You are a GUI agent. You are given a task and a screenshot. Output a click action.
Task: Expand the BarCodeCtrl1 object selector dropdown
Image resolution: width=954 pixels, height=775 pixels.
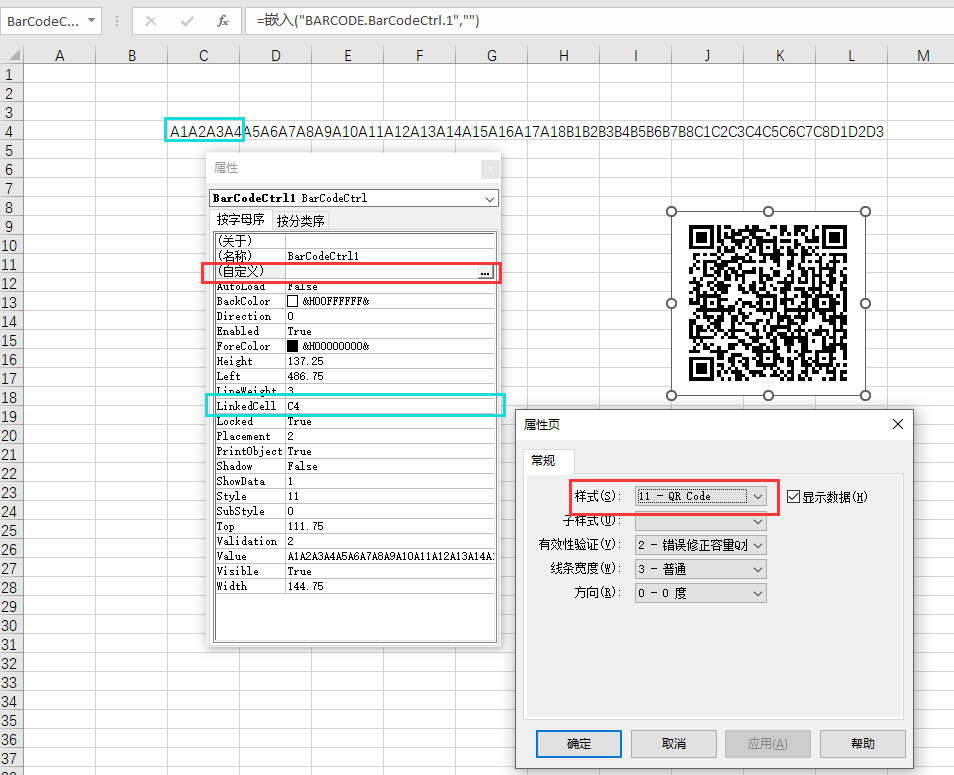[x=489, y=199]
